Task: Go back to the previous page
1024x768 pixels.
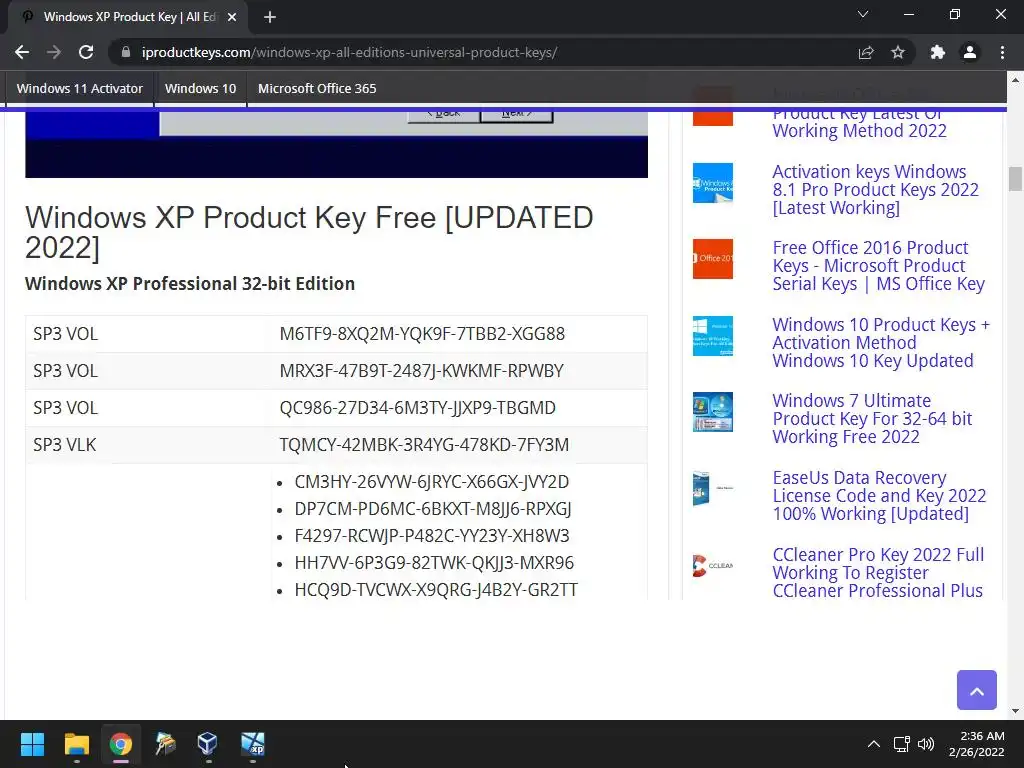Action: coord(22,52)
